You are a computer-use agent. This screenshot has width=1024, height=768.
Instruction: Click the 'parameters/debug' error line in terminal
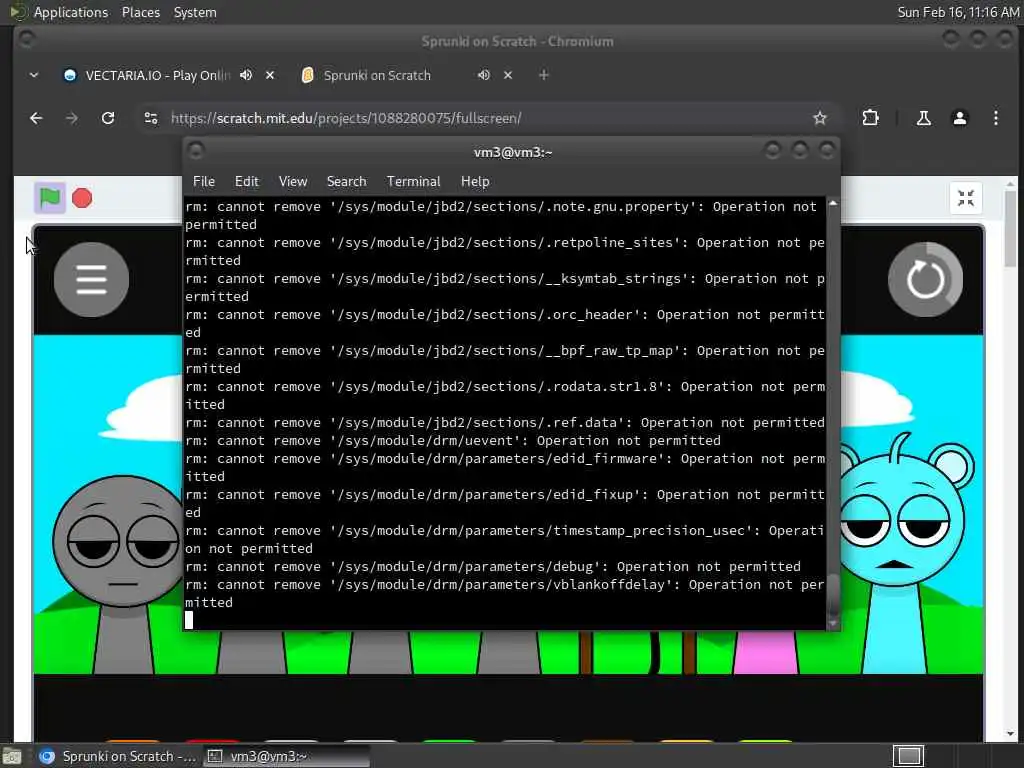(492, 567)
